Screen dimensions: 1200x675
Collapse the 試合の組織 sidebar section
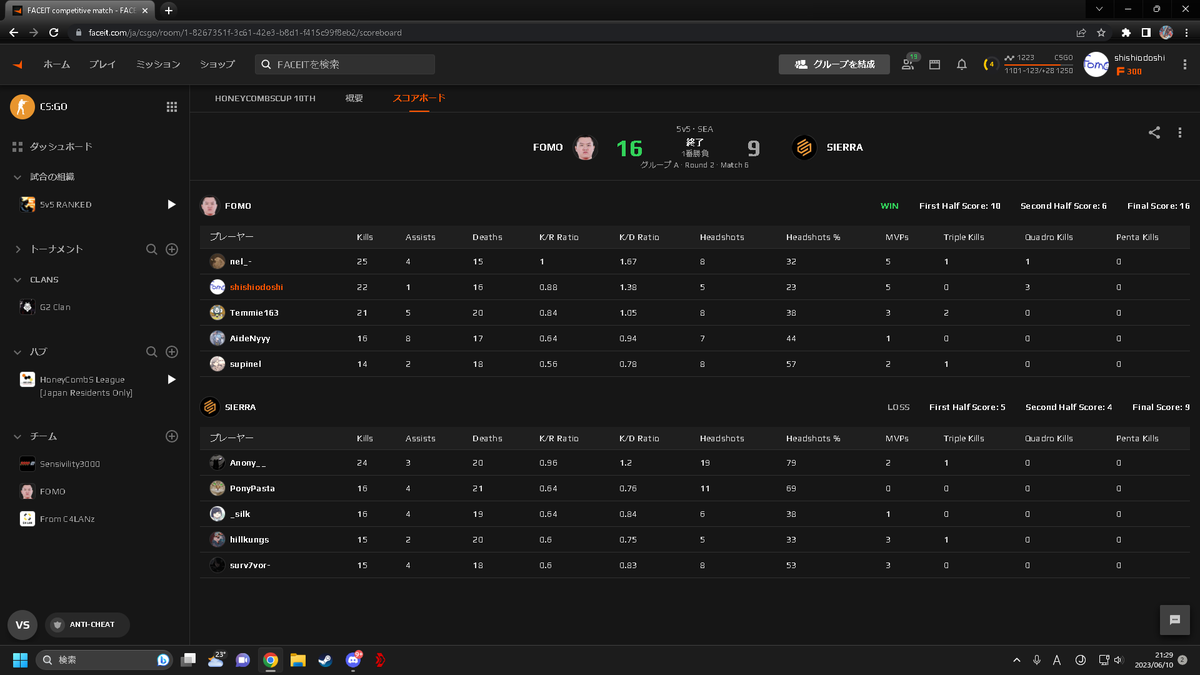coord(17,177)
